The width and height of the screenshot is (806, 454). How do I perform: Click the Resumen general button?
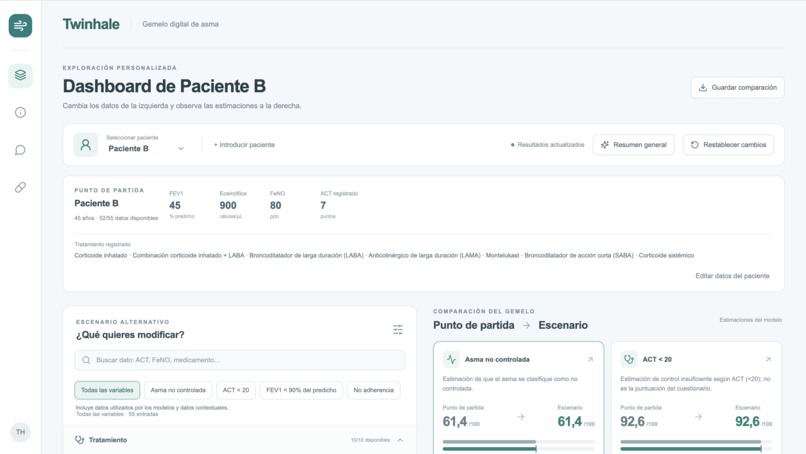pos(633,144)
